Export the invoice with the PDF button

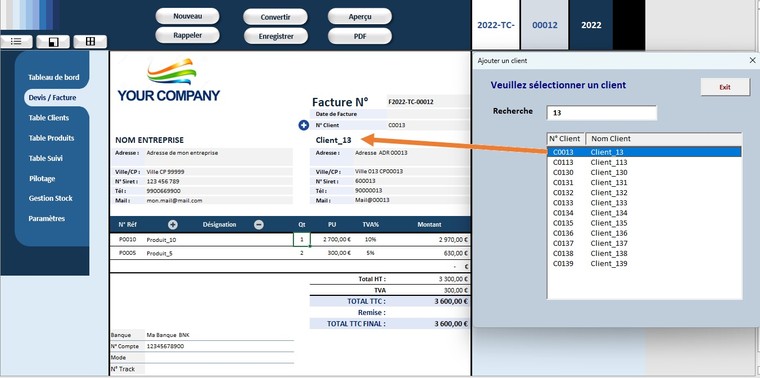[360, 36]
